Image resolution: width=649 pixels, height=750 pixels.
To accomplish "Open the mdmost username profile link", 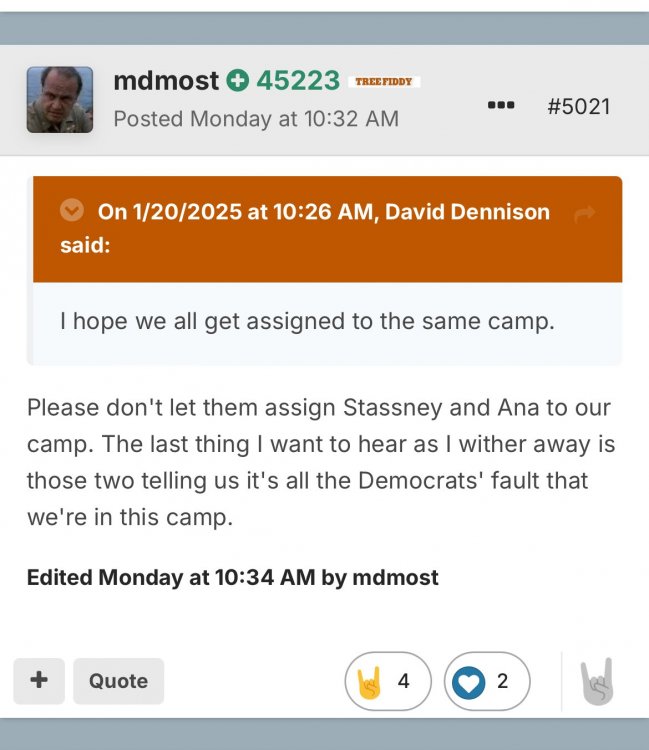I will [x=166, y=81].
